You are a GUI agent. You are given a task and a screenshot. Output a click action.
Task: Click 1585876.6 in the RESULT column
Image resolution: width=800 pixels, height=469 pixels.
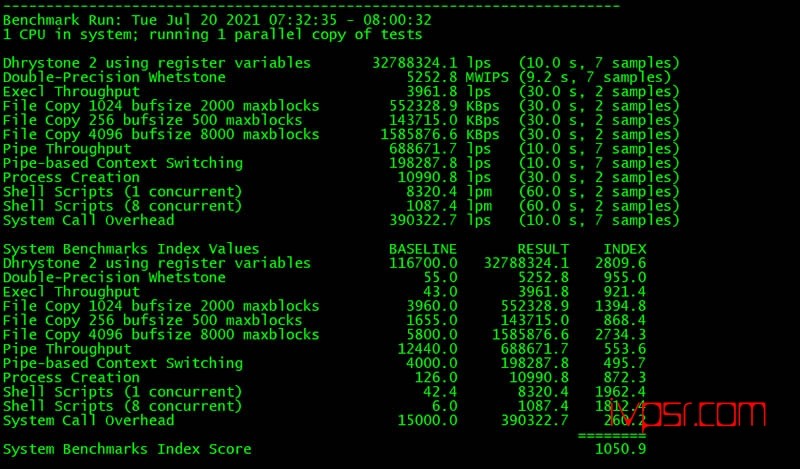(531, 335)
